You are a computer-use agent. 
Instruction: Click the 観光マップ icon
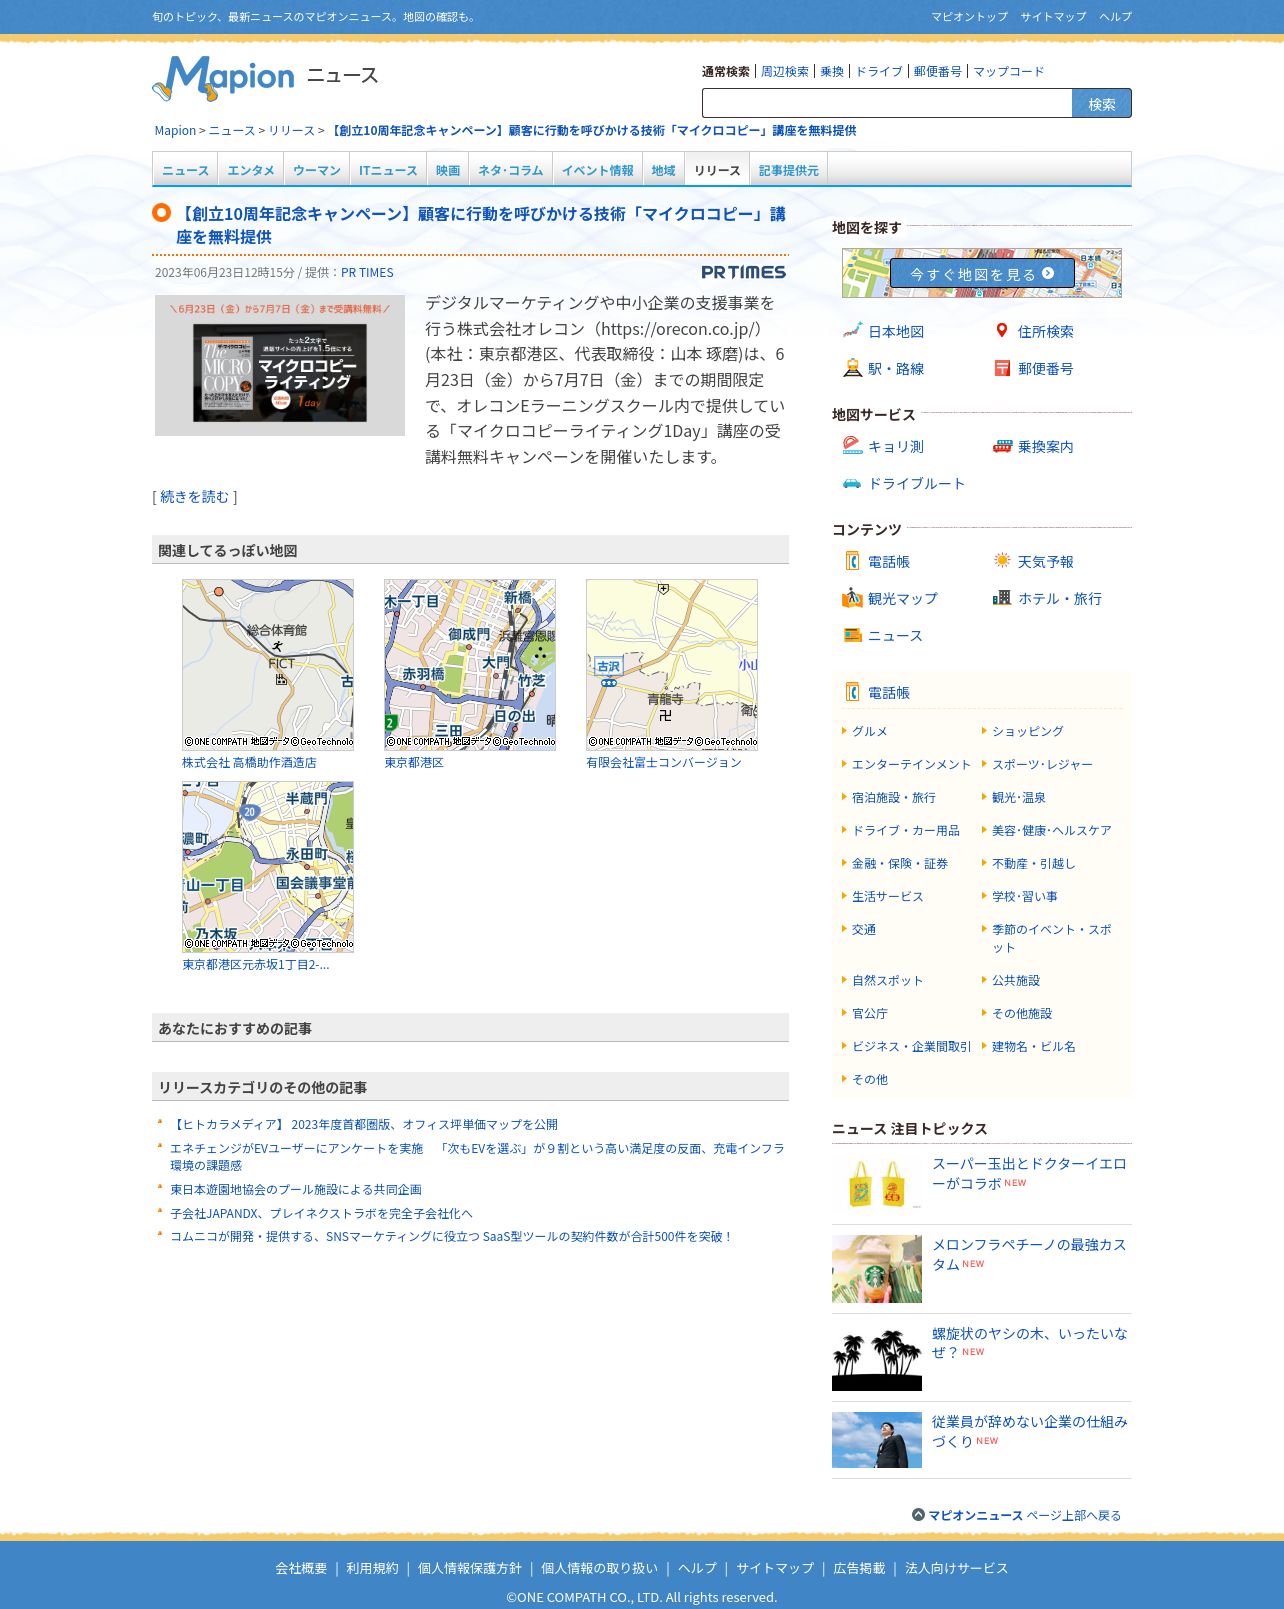pyautogui.click(x=852, y=598)
